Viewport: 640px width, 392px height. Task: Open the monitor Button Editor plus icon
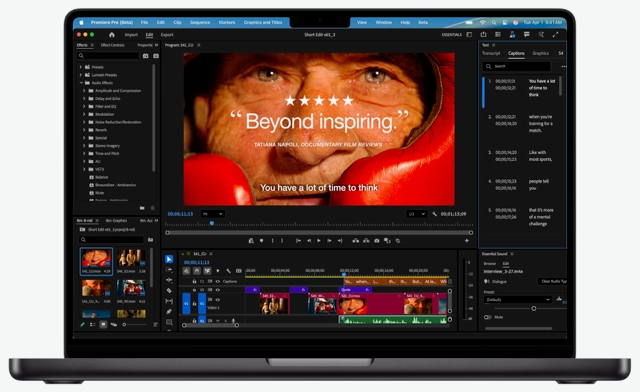[467, 241]
